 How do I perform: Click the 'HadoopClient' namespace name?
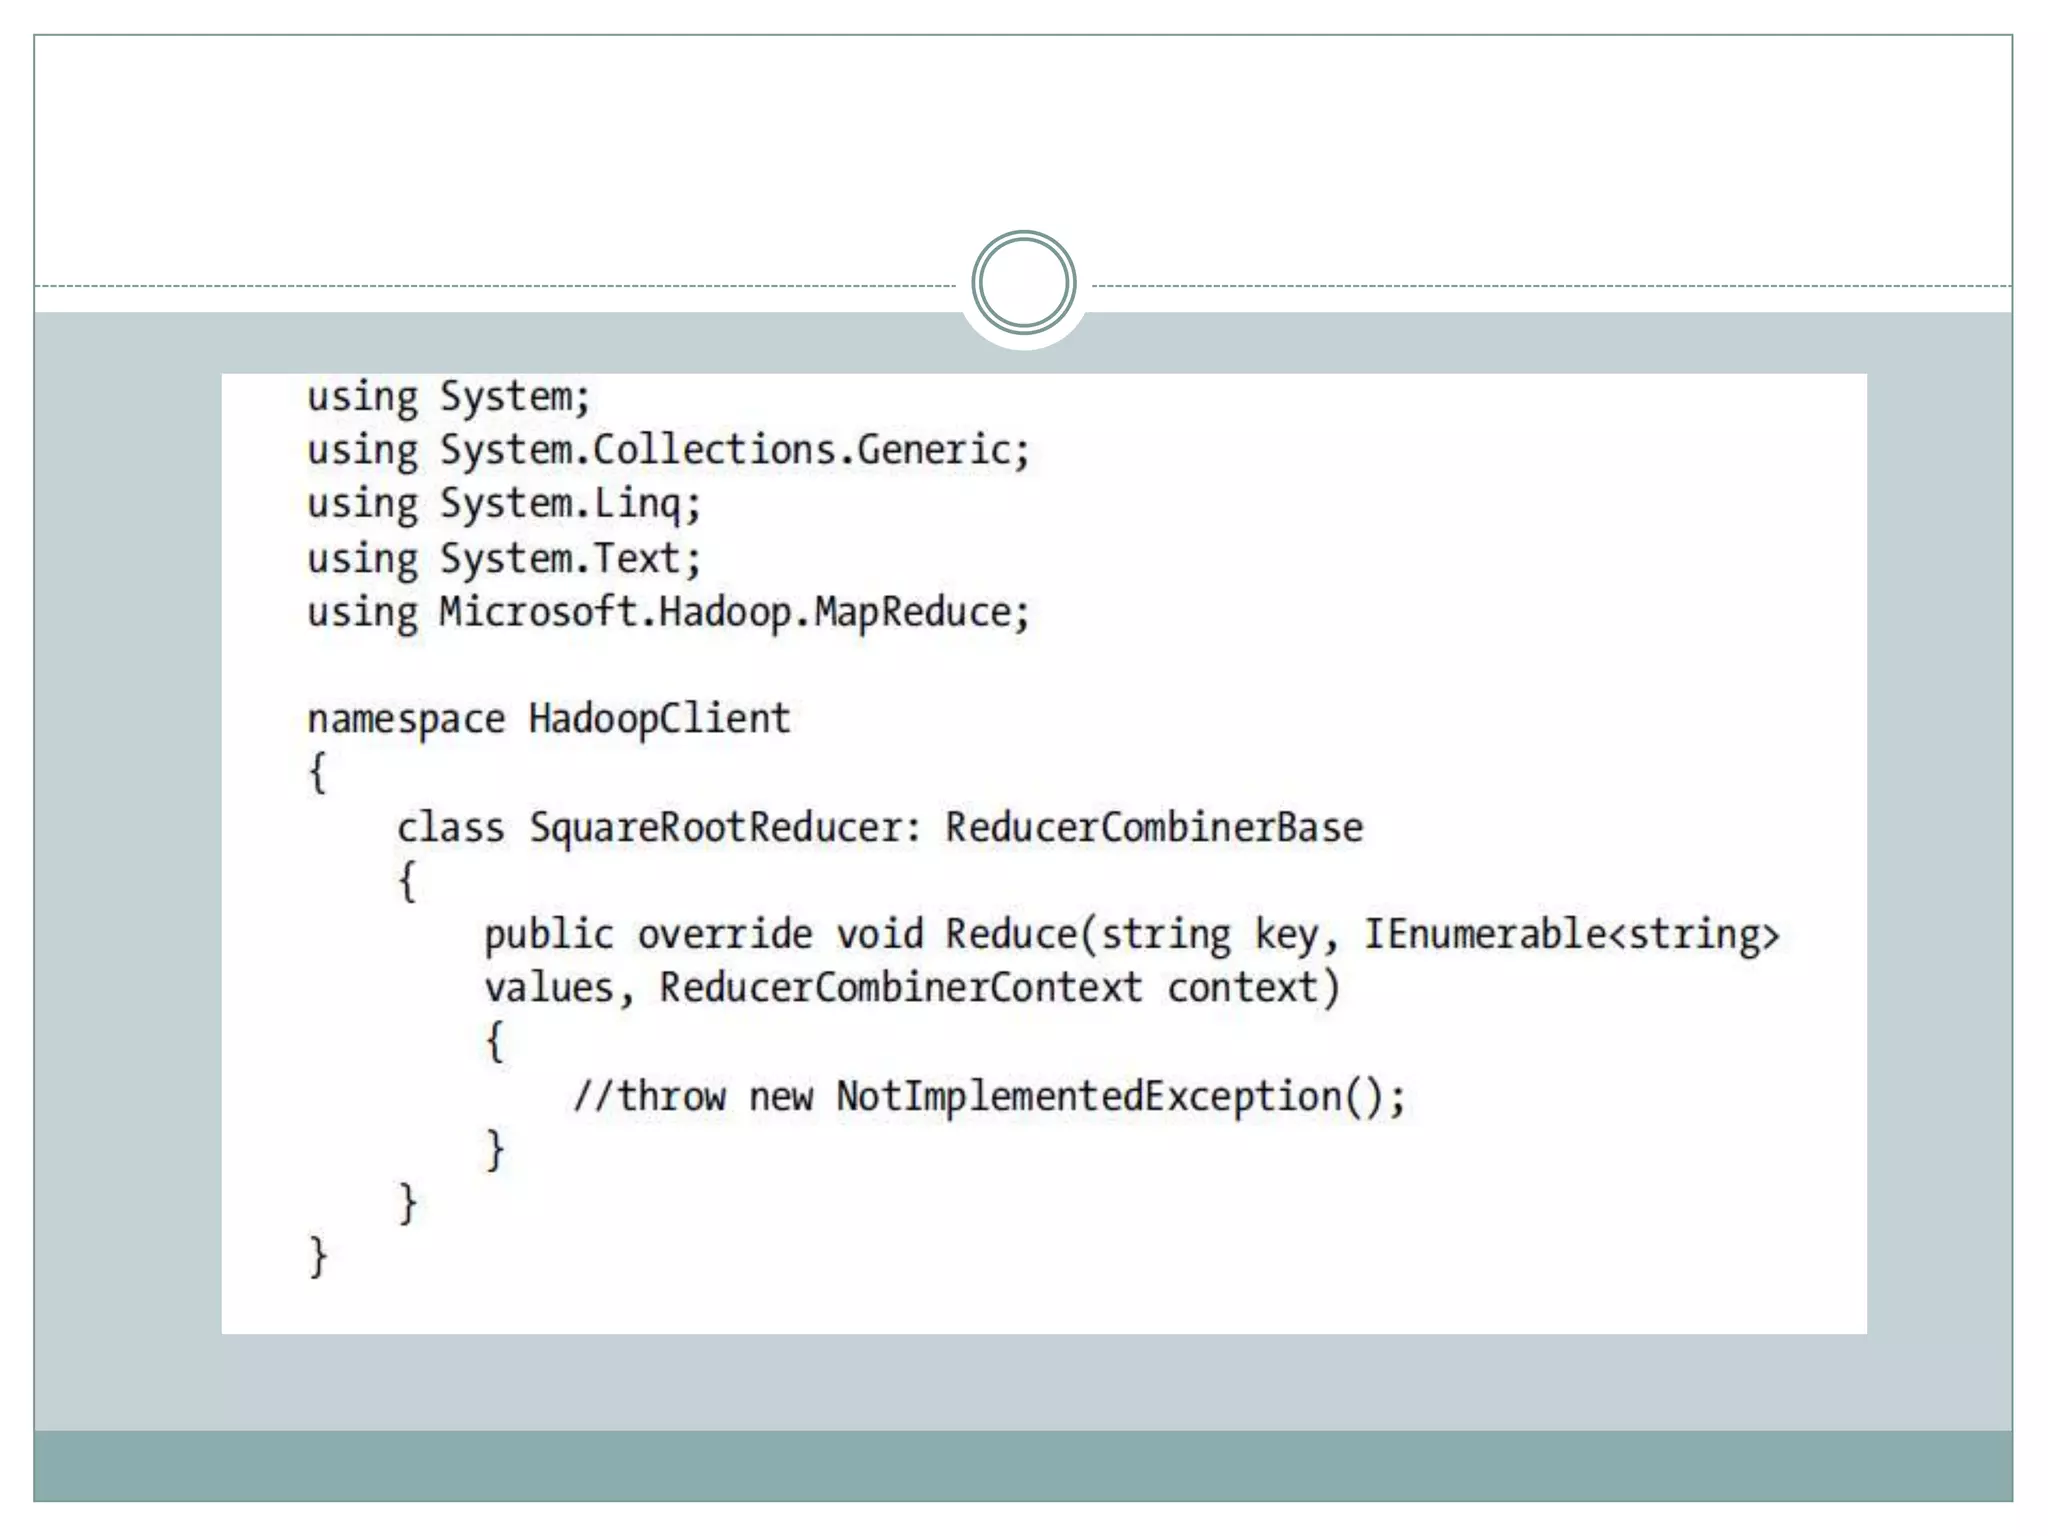659,719
